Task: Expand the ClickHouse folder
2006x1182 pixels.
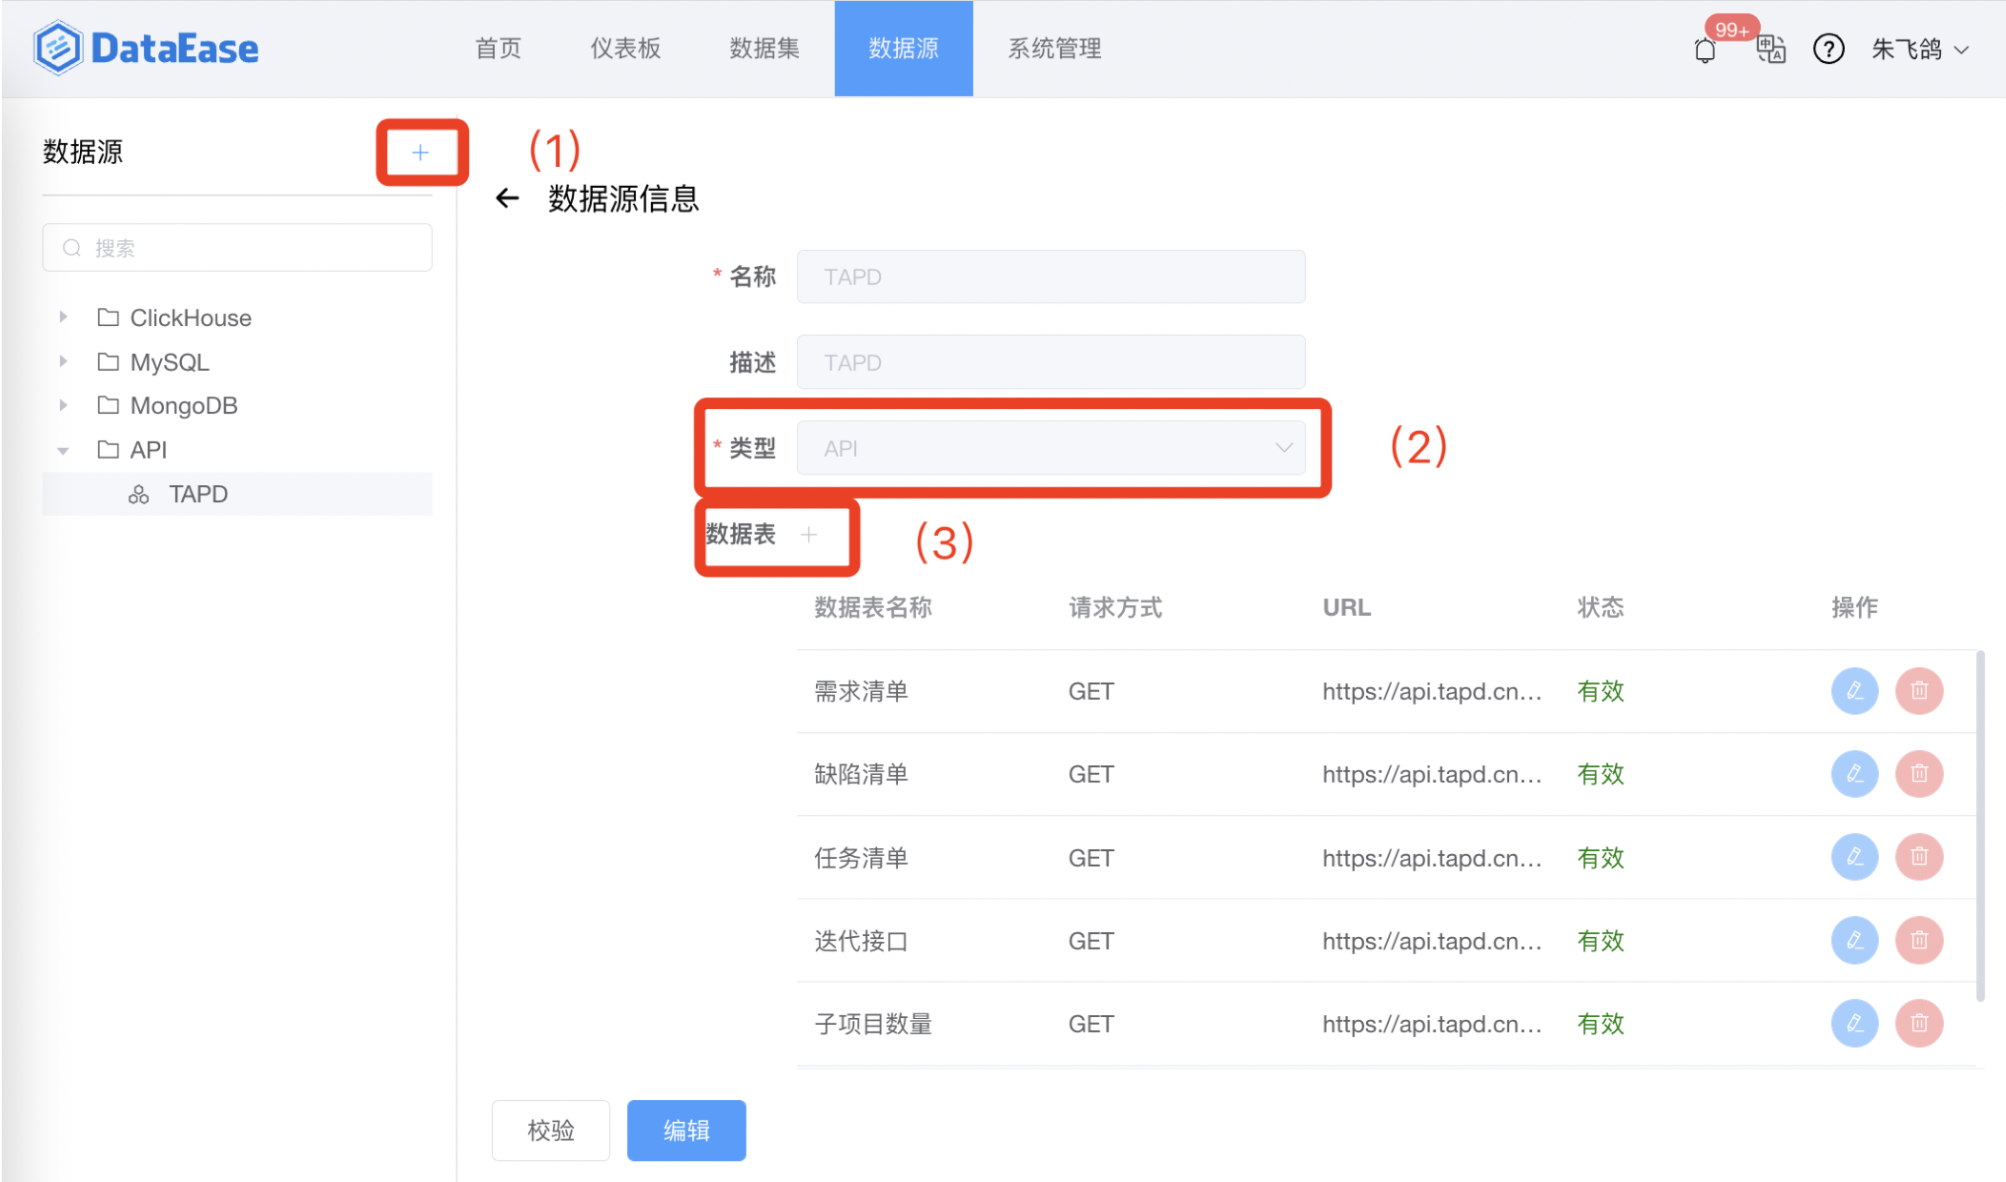Action: (x=62, y=316)
